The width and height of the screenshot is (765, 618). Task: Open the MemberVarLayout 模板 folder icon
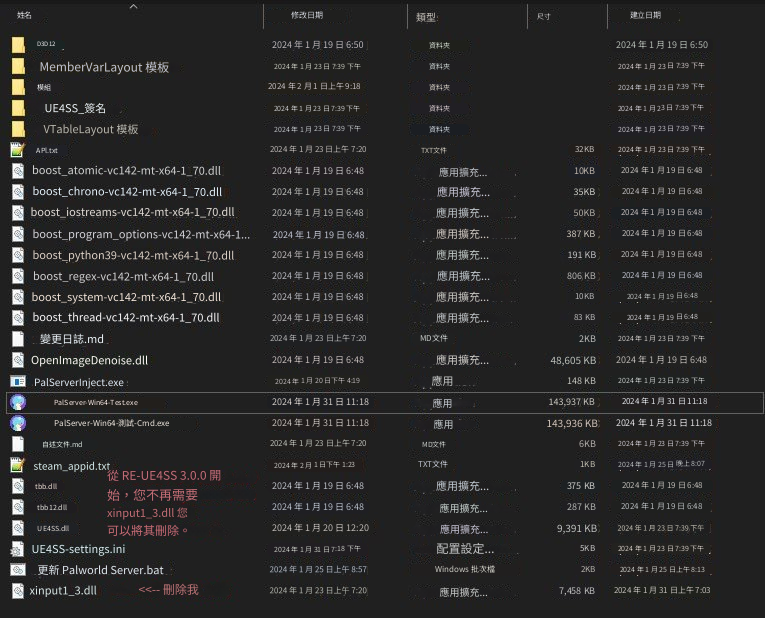[x=18, y=66]
